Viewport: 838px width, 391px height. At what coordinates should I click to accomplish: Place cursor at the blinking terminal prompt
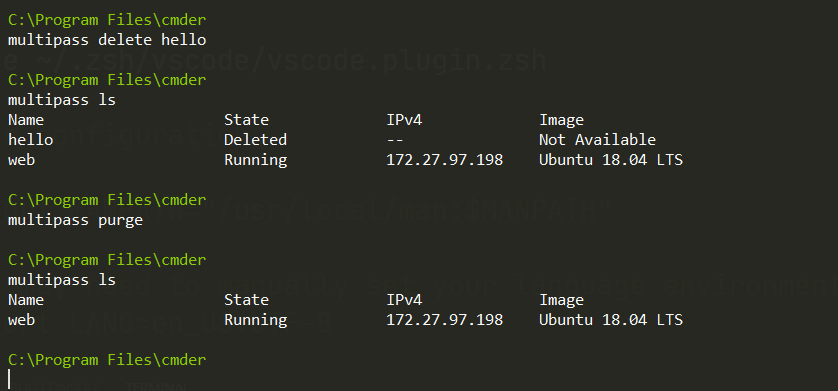[10, 379]
